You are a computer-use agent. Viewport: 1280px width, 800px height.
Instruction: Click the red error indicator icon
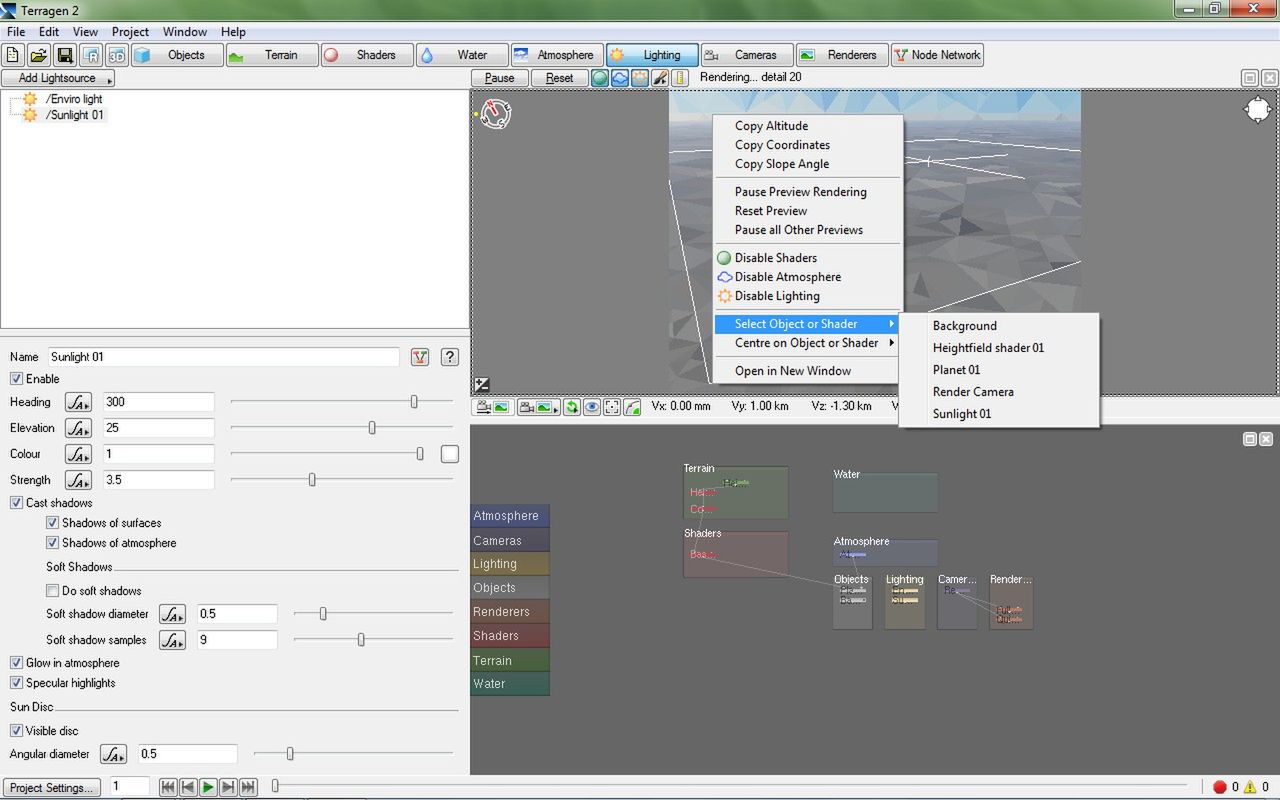(1219, 787)
